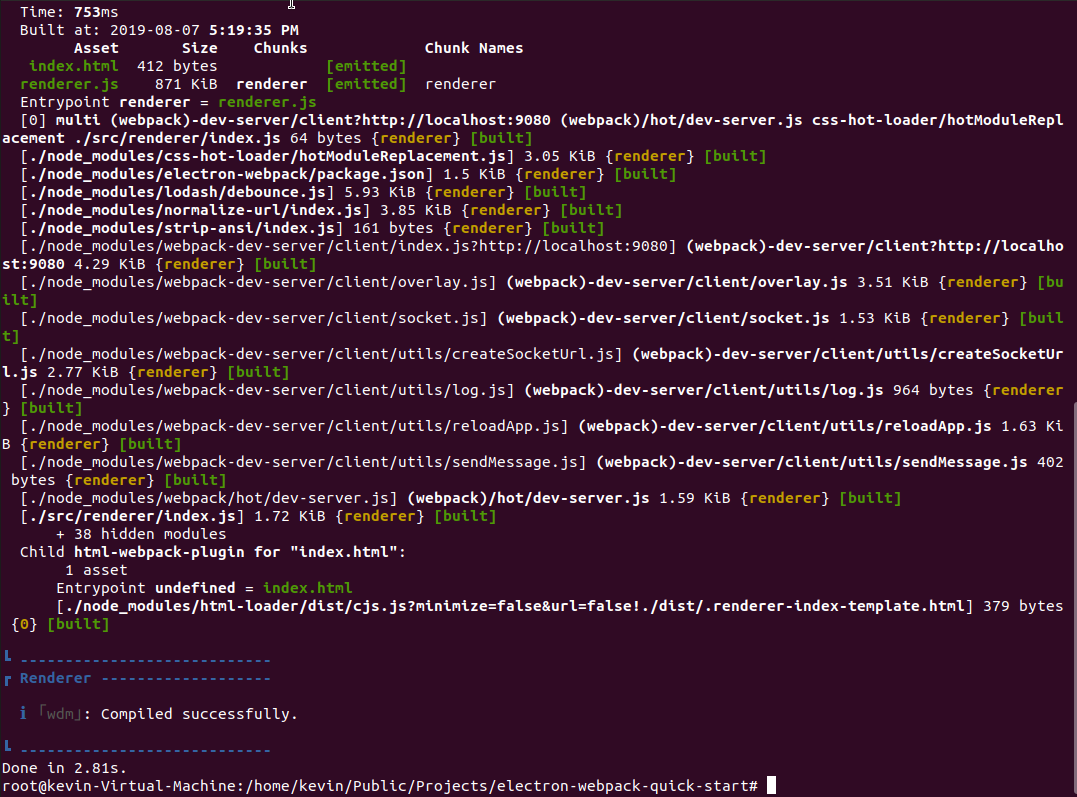Click the hotModuleReplacement.js module path
1077x797 pixels.
coord(267,156)
